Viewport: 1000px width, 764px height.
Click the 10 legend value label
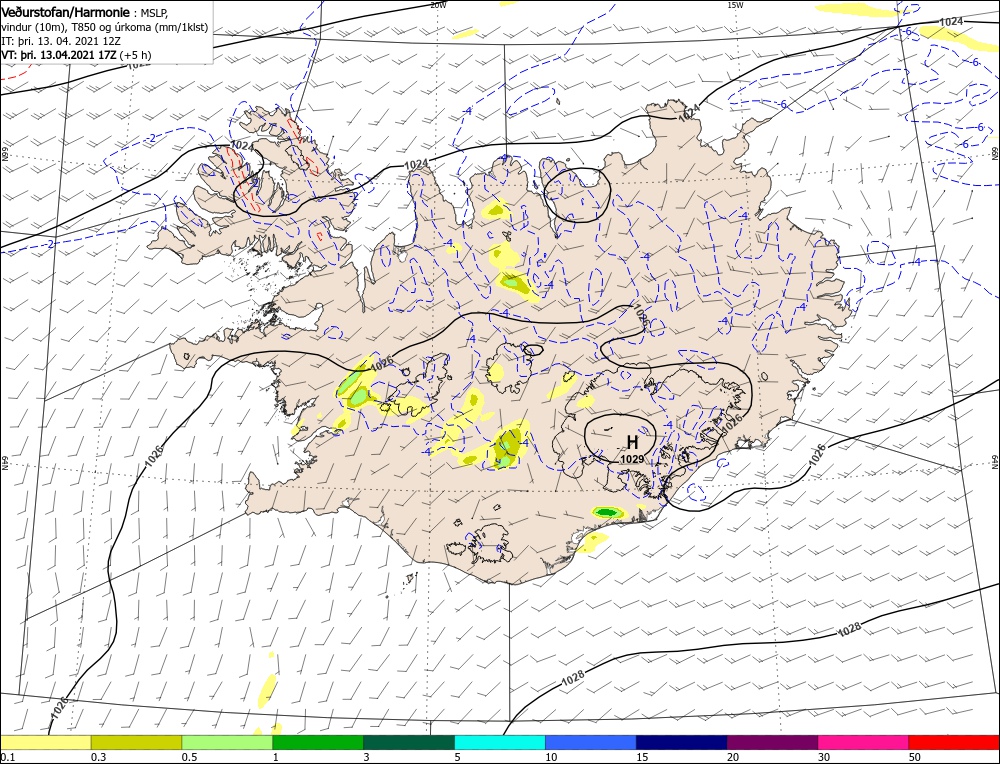[551, 757]
